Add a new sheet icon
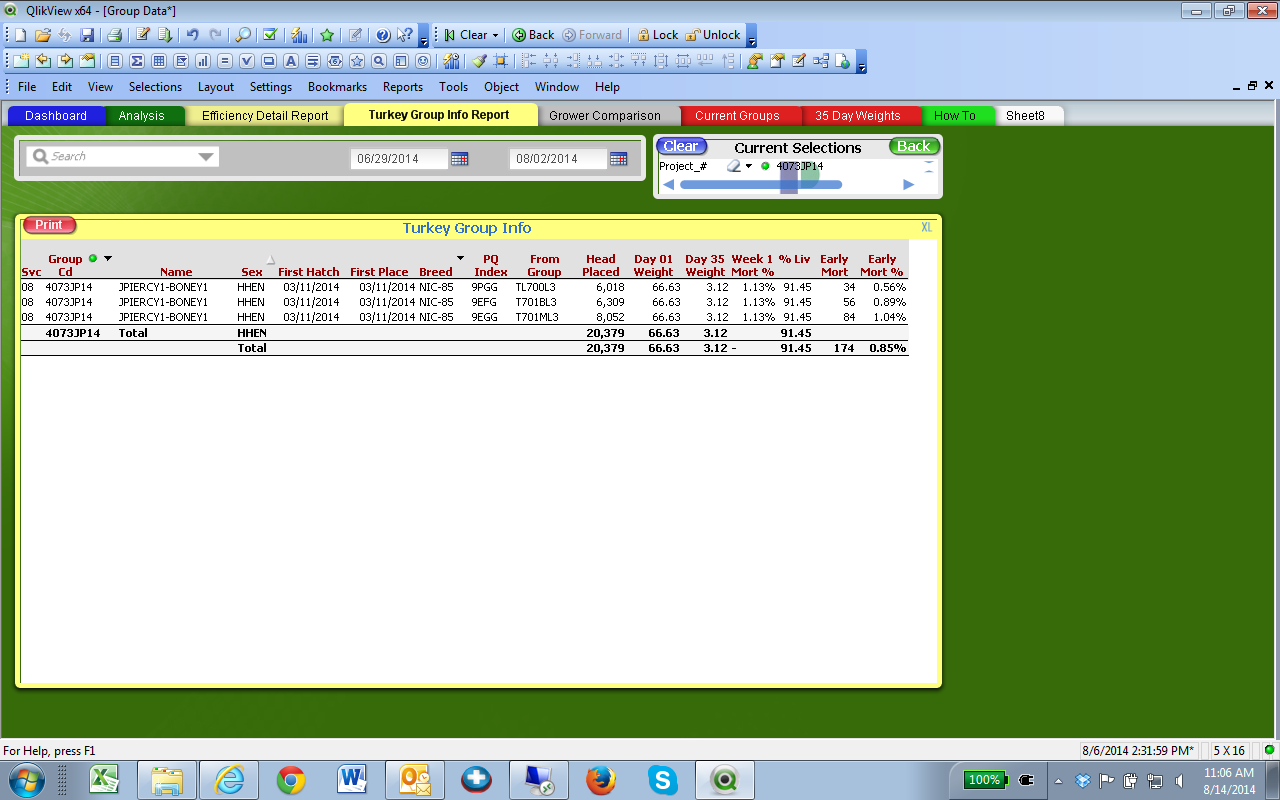Viewport: 1280px width, 800px height. pos(21,61)
